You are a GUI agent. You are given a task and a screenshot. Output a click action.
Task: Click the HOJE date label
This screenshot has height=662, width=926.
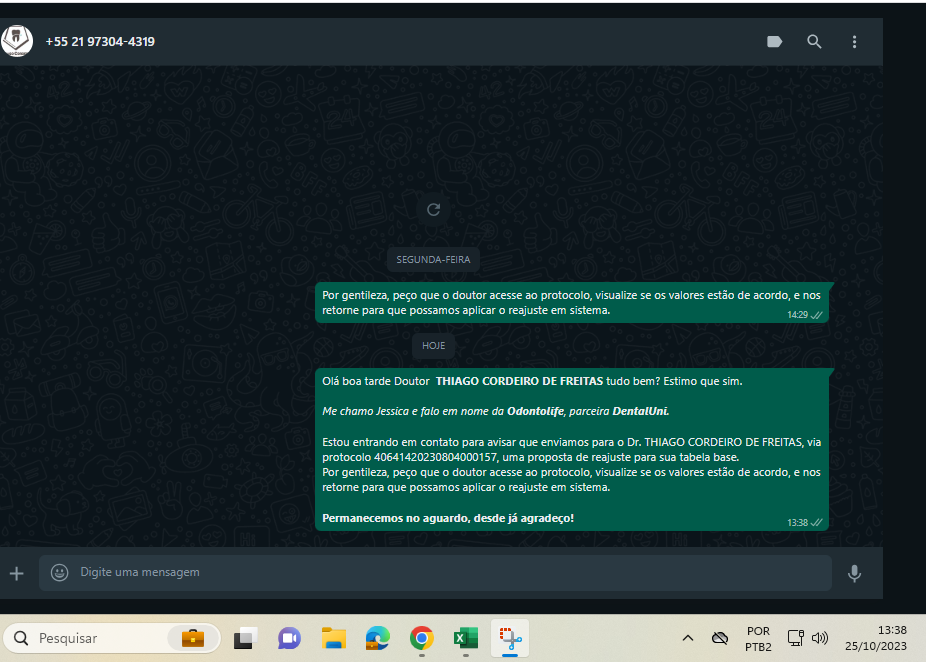pyautogui.click(x=433, y=346)
